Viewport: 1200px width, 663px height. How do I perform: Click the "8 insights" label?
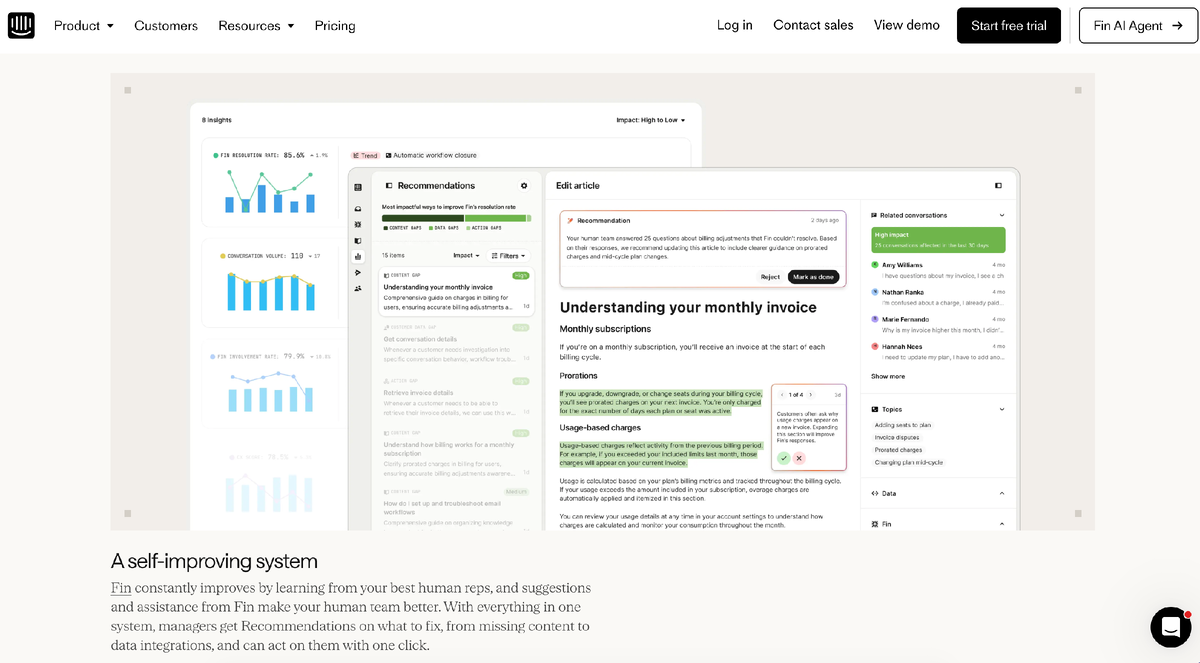tap(217, 120)
